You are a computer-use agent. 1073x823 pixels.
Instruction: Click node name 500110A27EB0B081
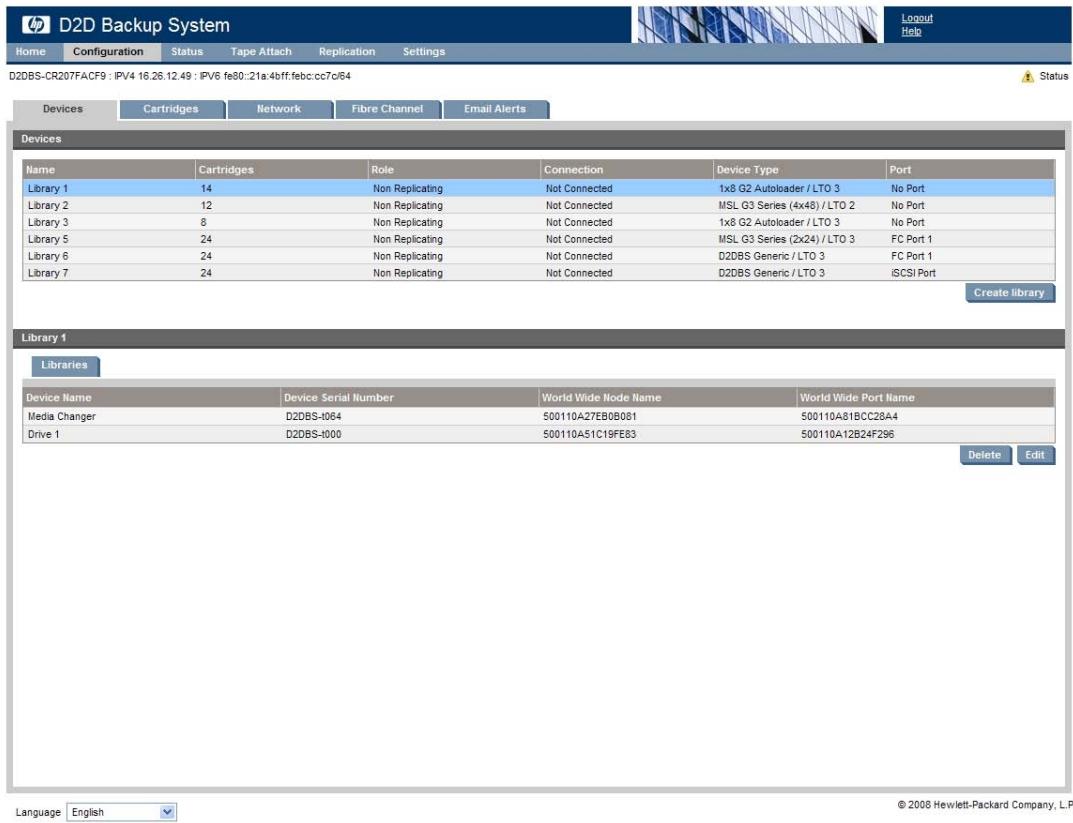(590, 417)
